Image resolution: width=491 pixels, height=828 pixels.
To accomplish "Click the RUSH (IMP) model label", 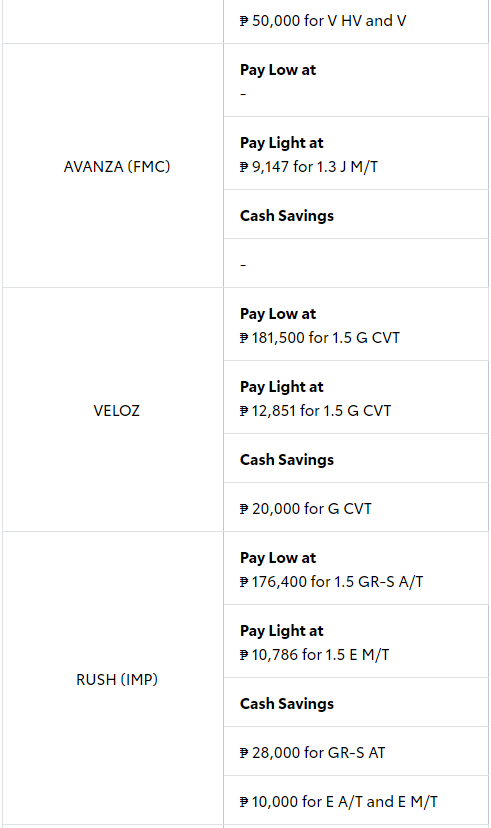I will (117, 679).
